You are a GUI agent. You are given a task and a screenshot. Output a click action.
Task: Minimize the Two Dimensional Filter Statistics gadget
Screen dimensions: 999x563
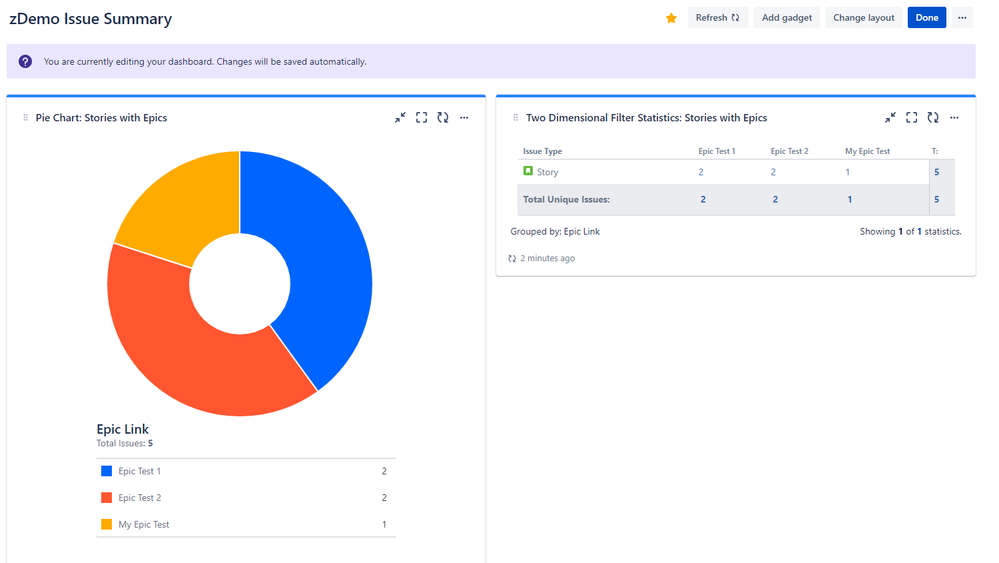click(x=890, y=118)
